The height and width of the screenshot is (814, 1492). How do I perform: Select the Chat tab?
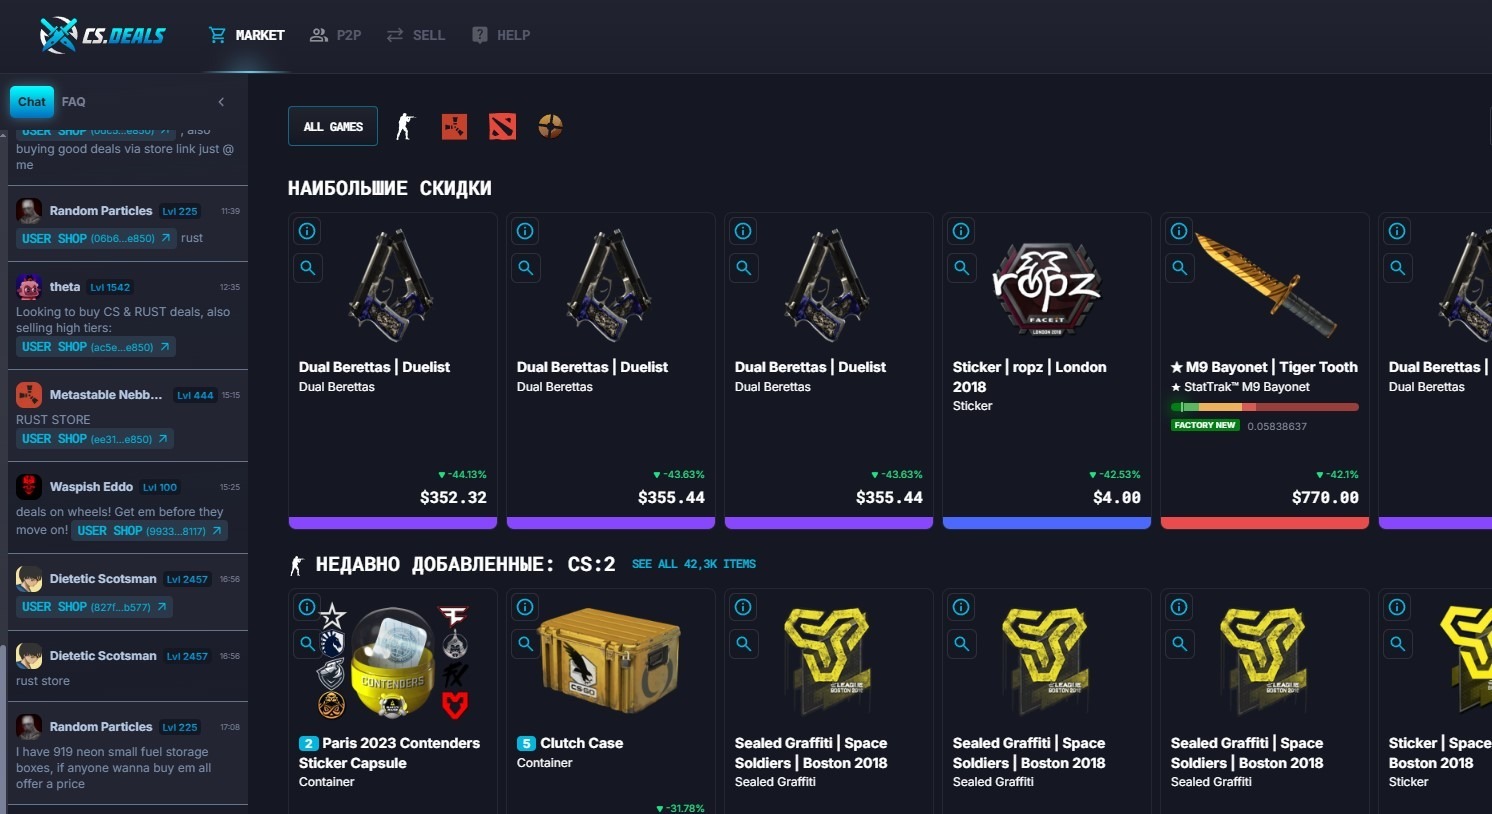tap(32, 102)
